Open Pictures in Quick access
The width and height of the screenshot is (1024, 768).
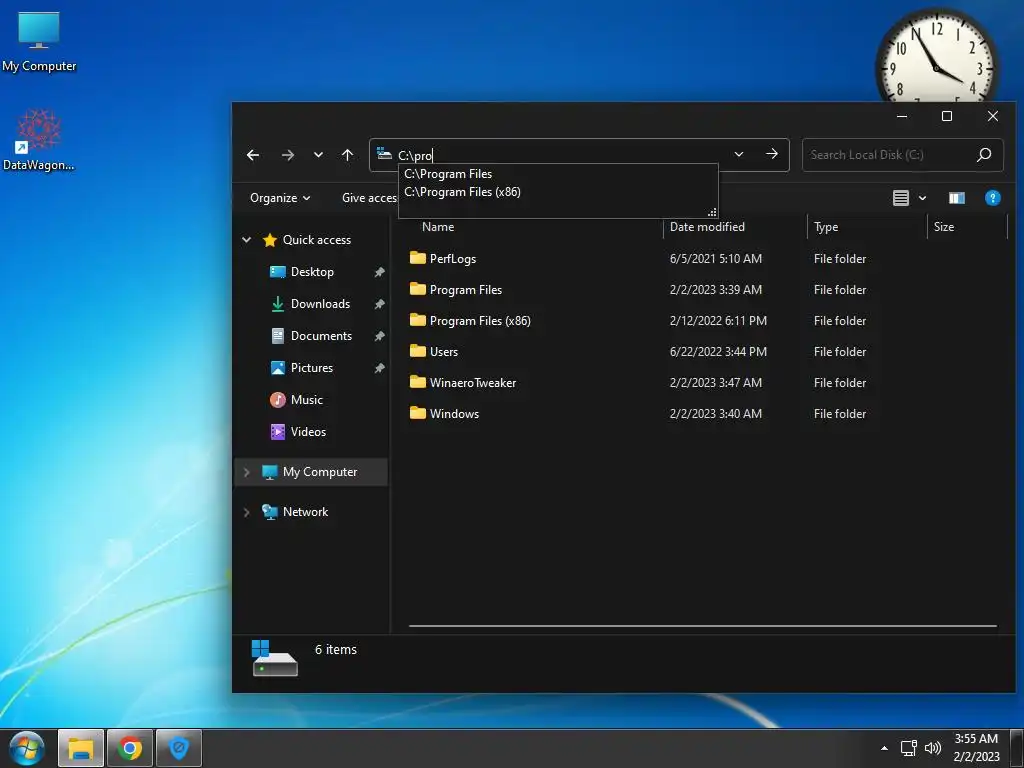312,368
